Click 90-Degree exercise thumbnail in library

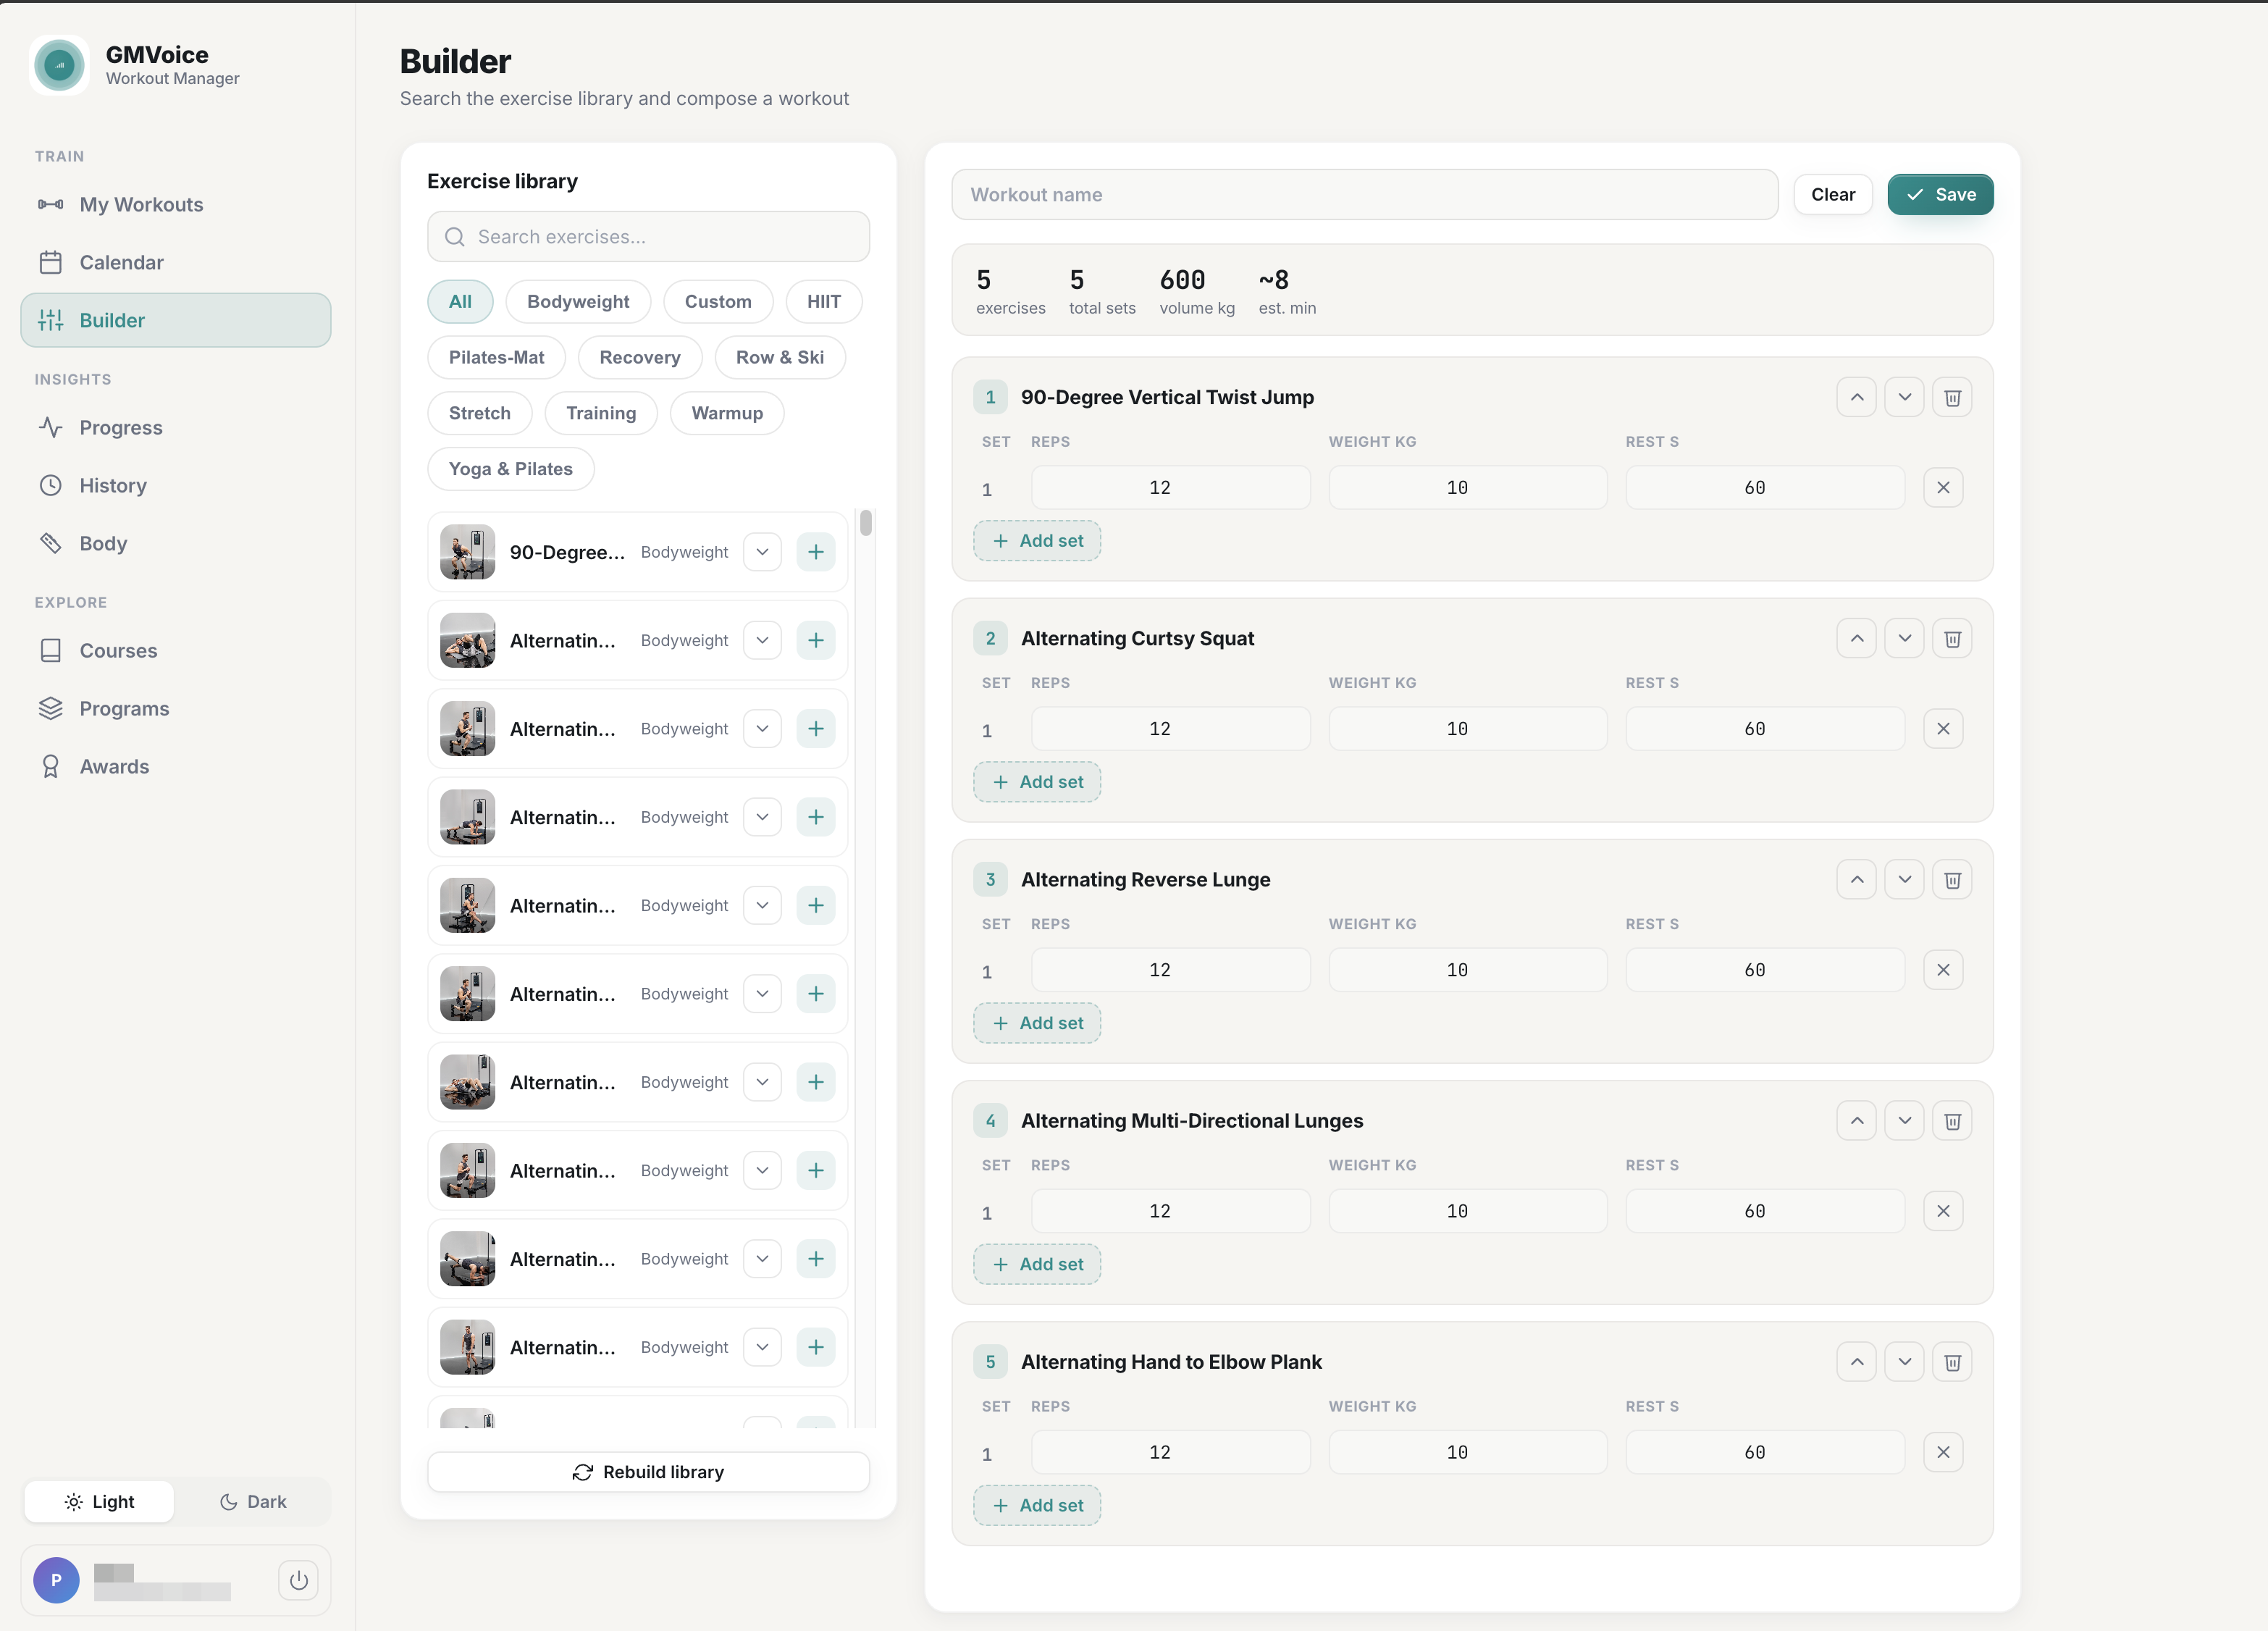click(467, 552)
